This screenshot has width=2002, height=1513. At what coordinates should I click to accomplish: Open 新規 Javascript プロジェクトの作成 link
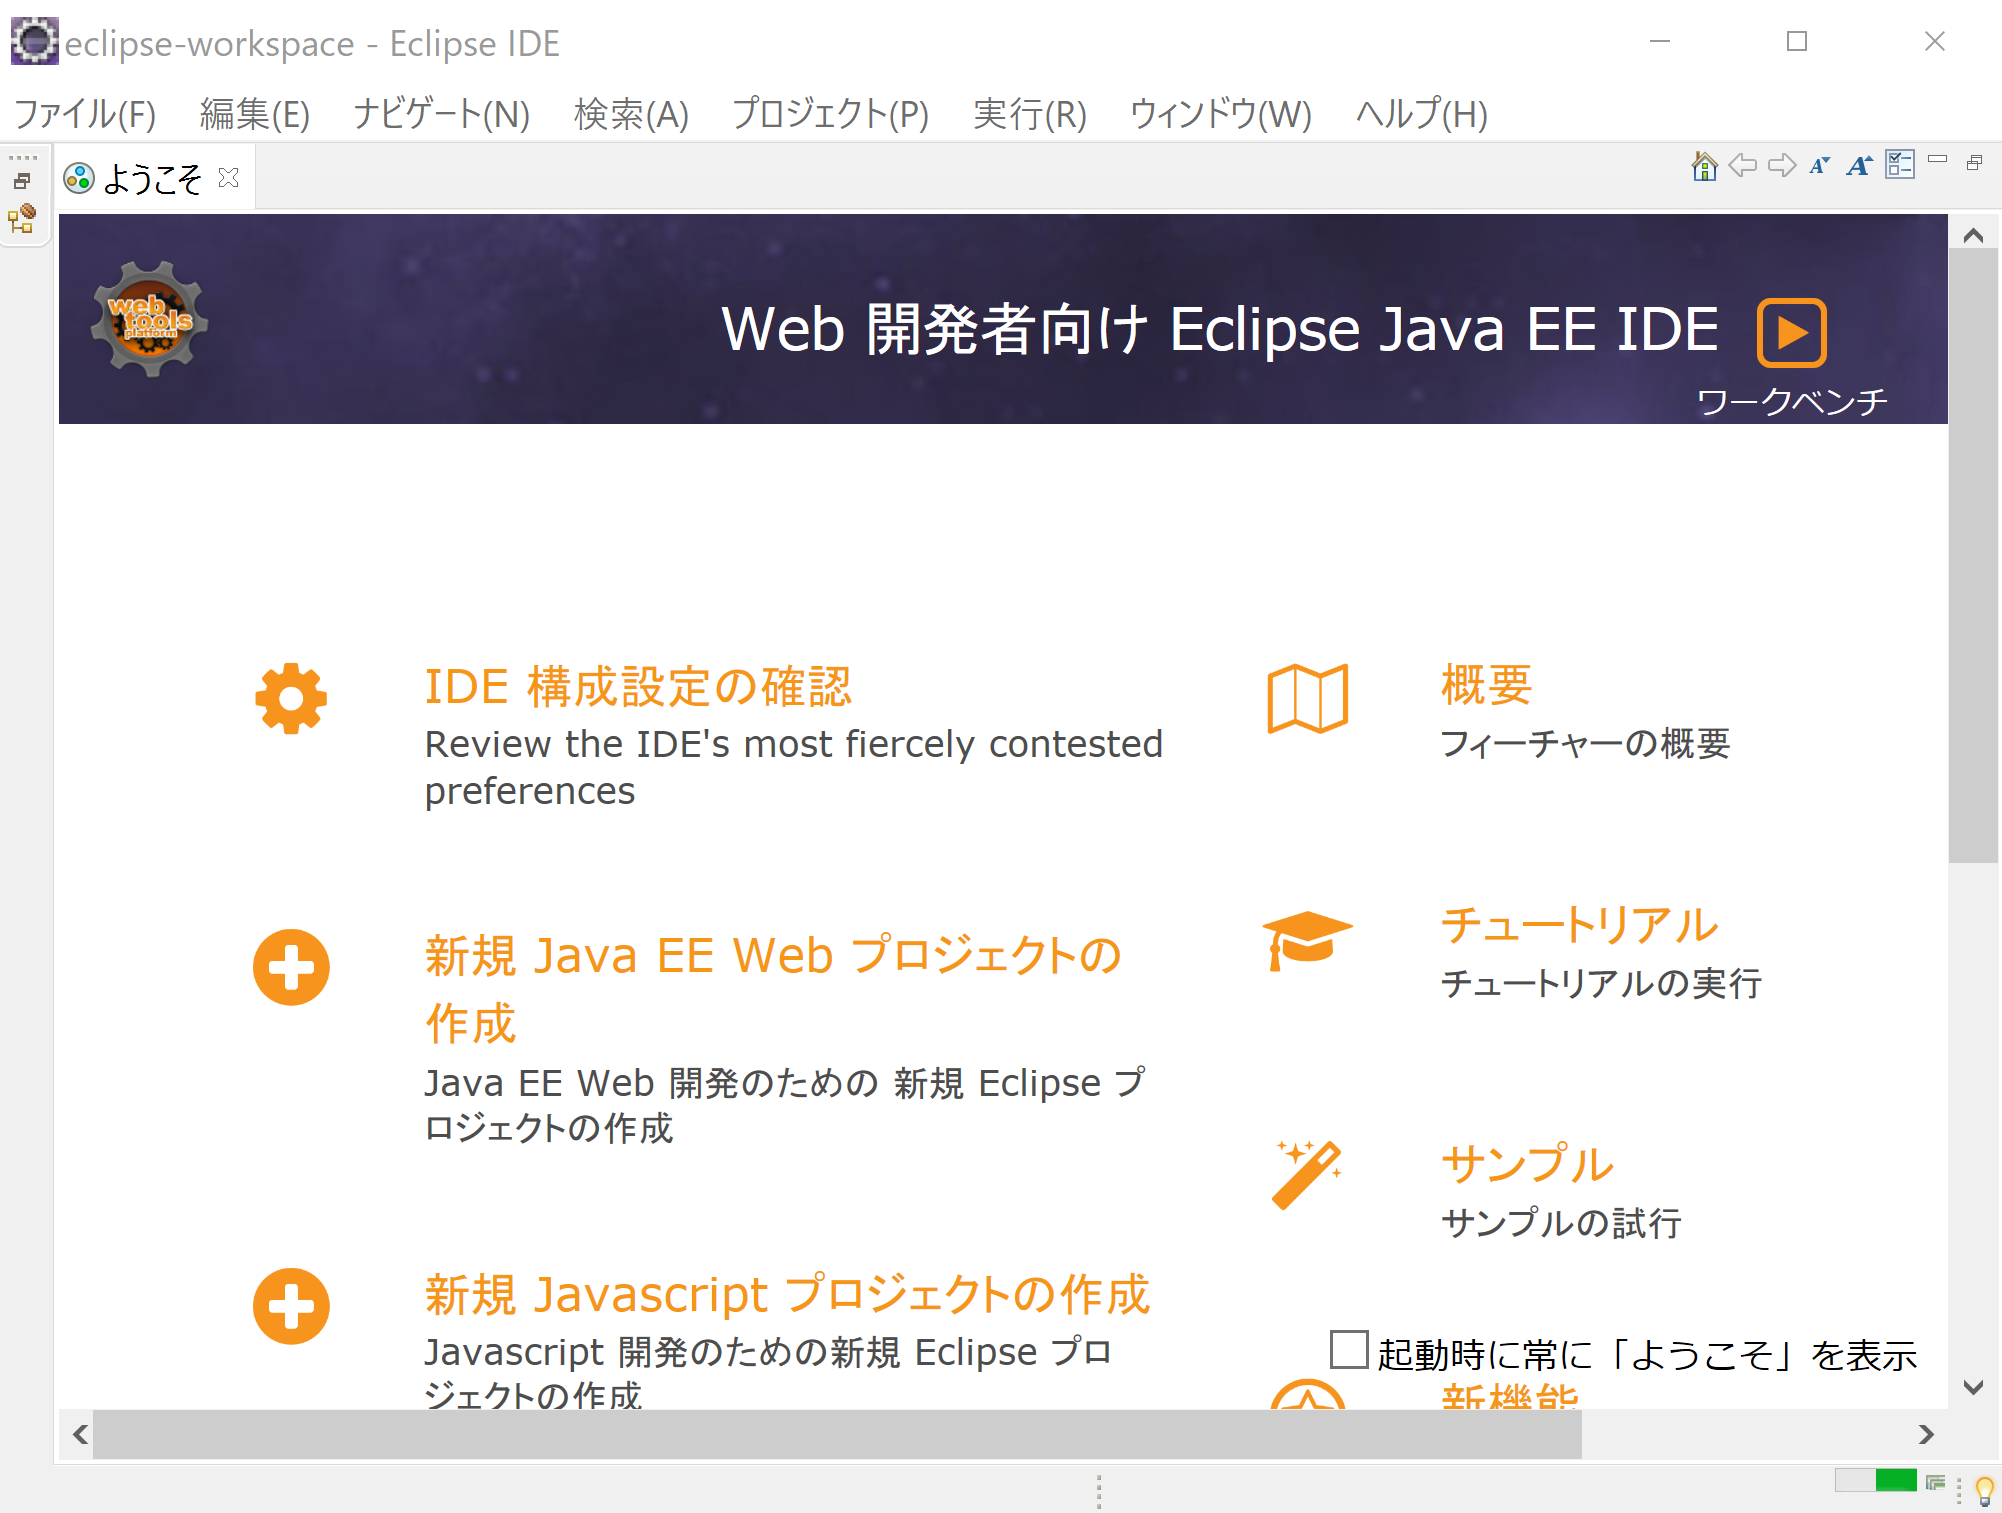point(787,1294)
